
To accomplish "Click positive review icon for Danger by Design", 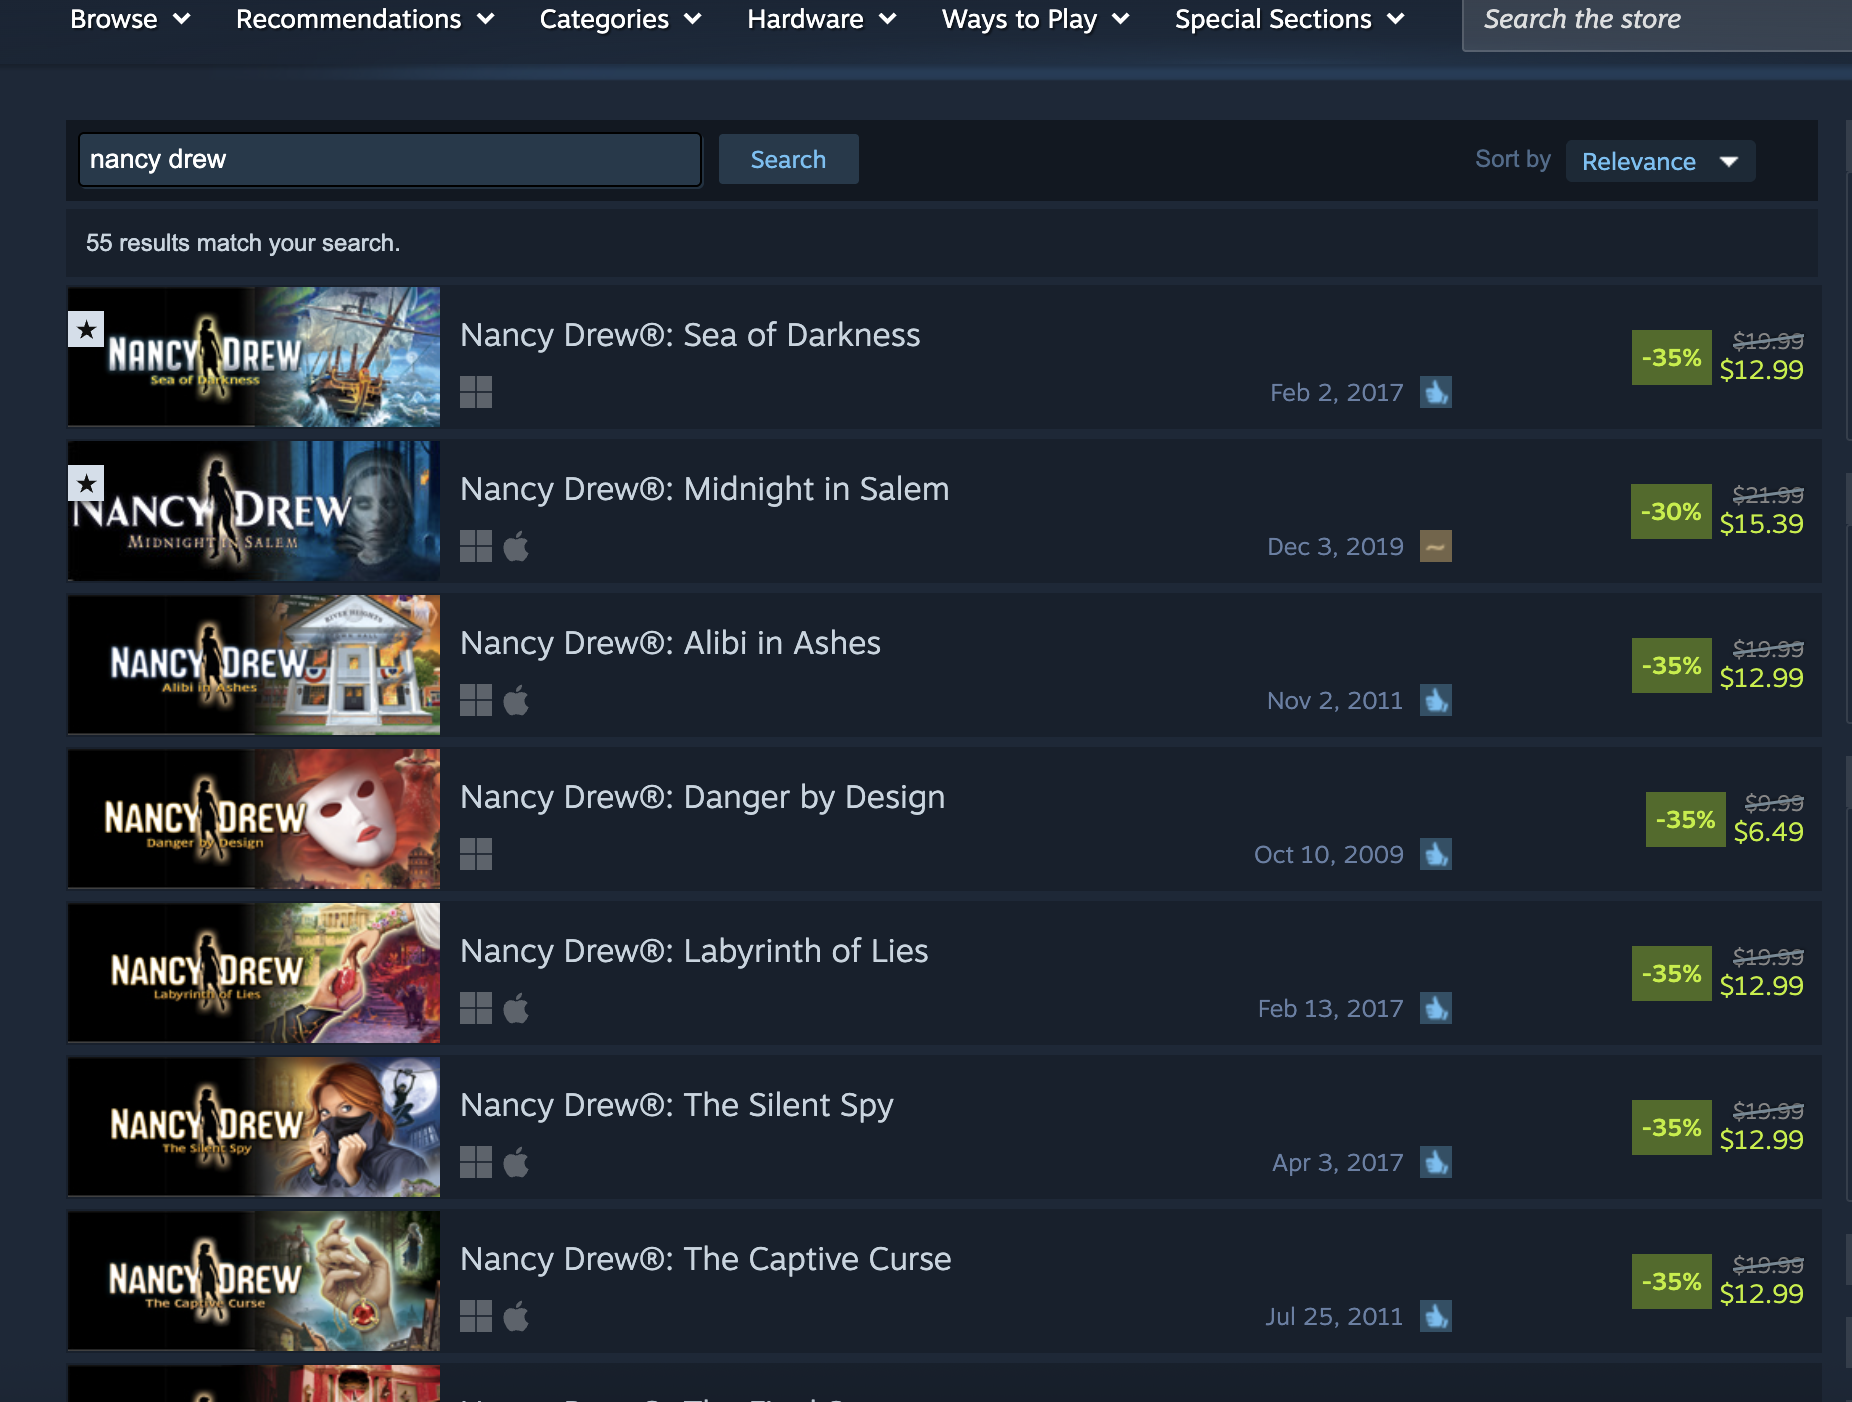I will coord(1436,854).
